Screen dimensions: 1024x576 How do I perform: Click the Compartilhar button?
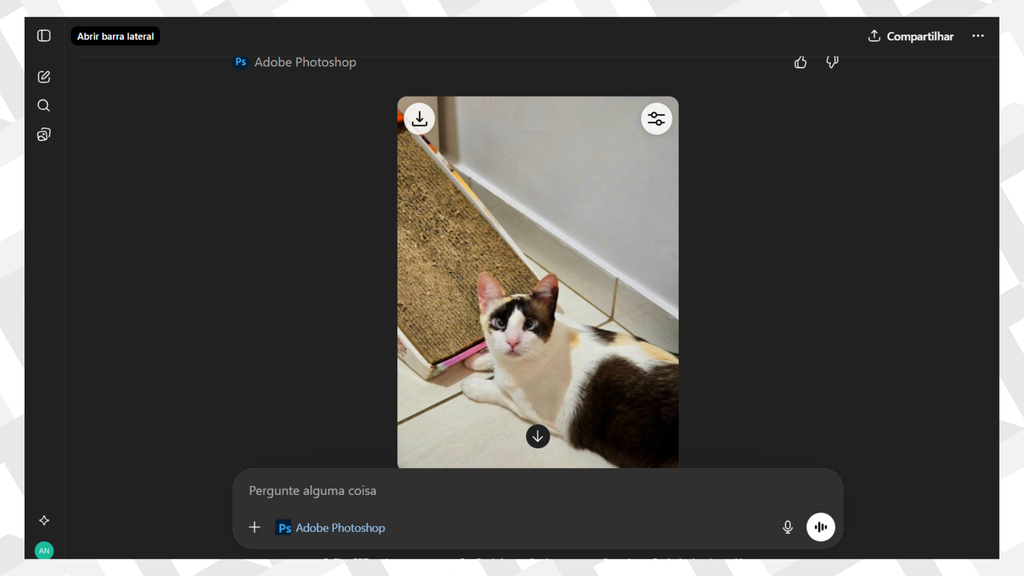(x=911, y=36)
